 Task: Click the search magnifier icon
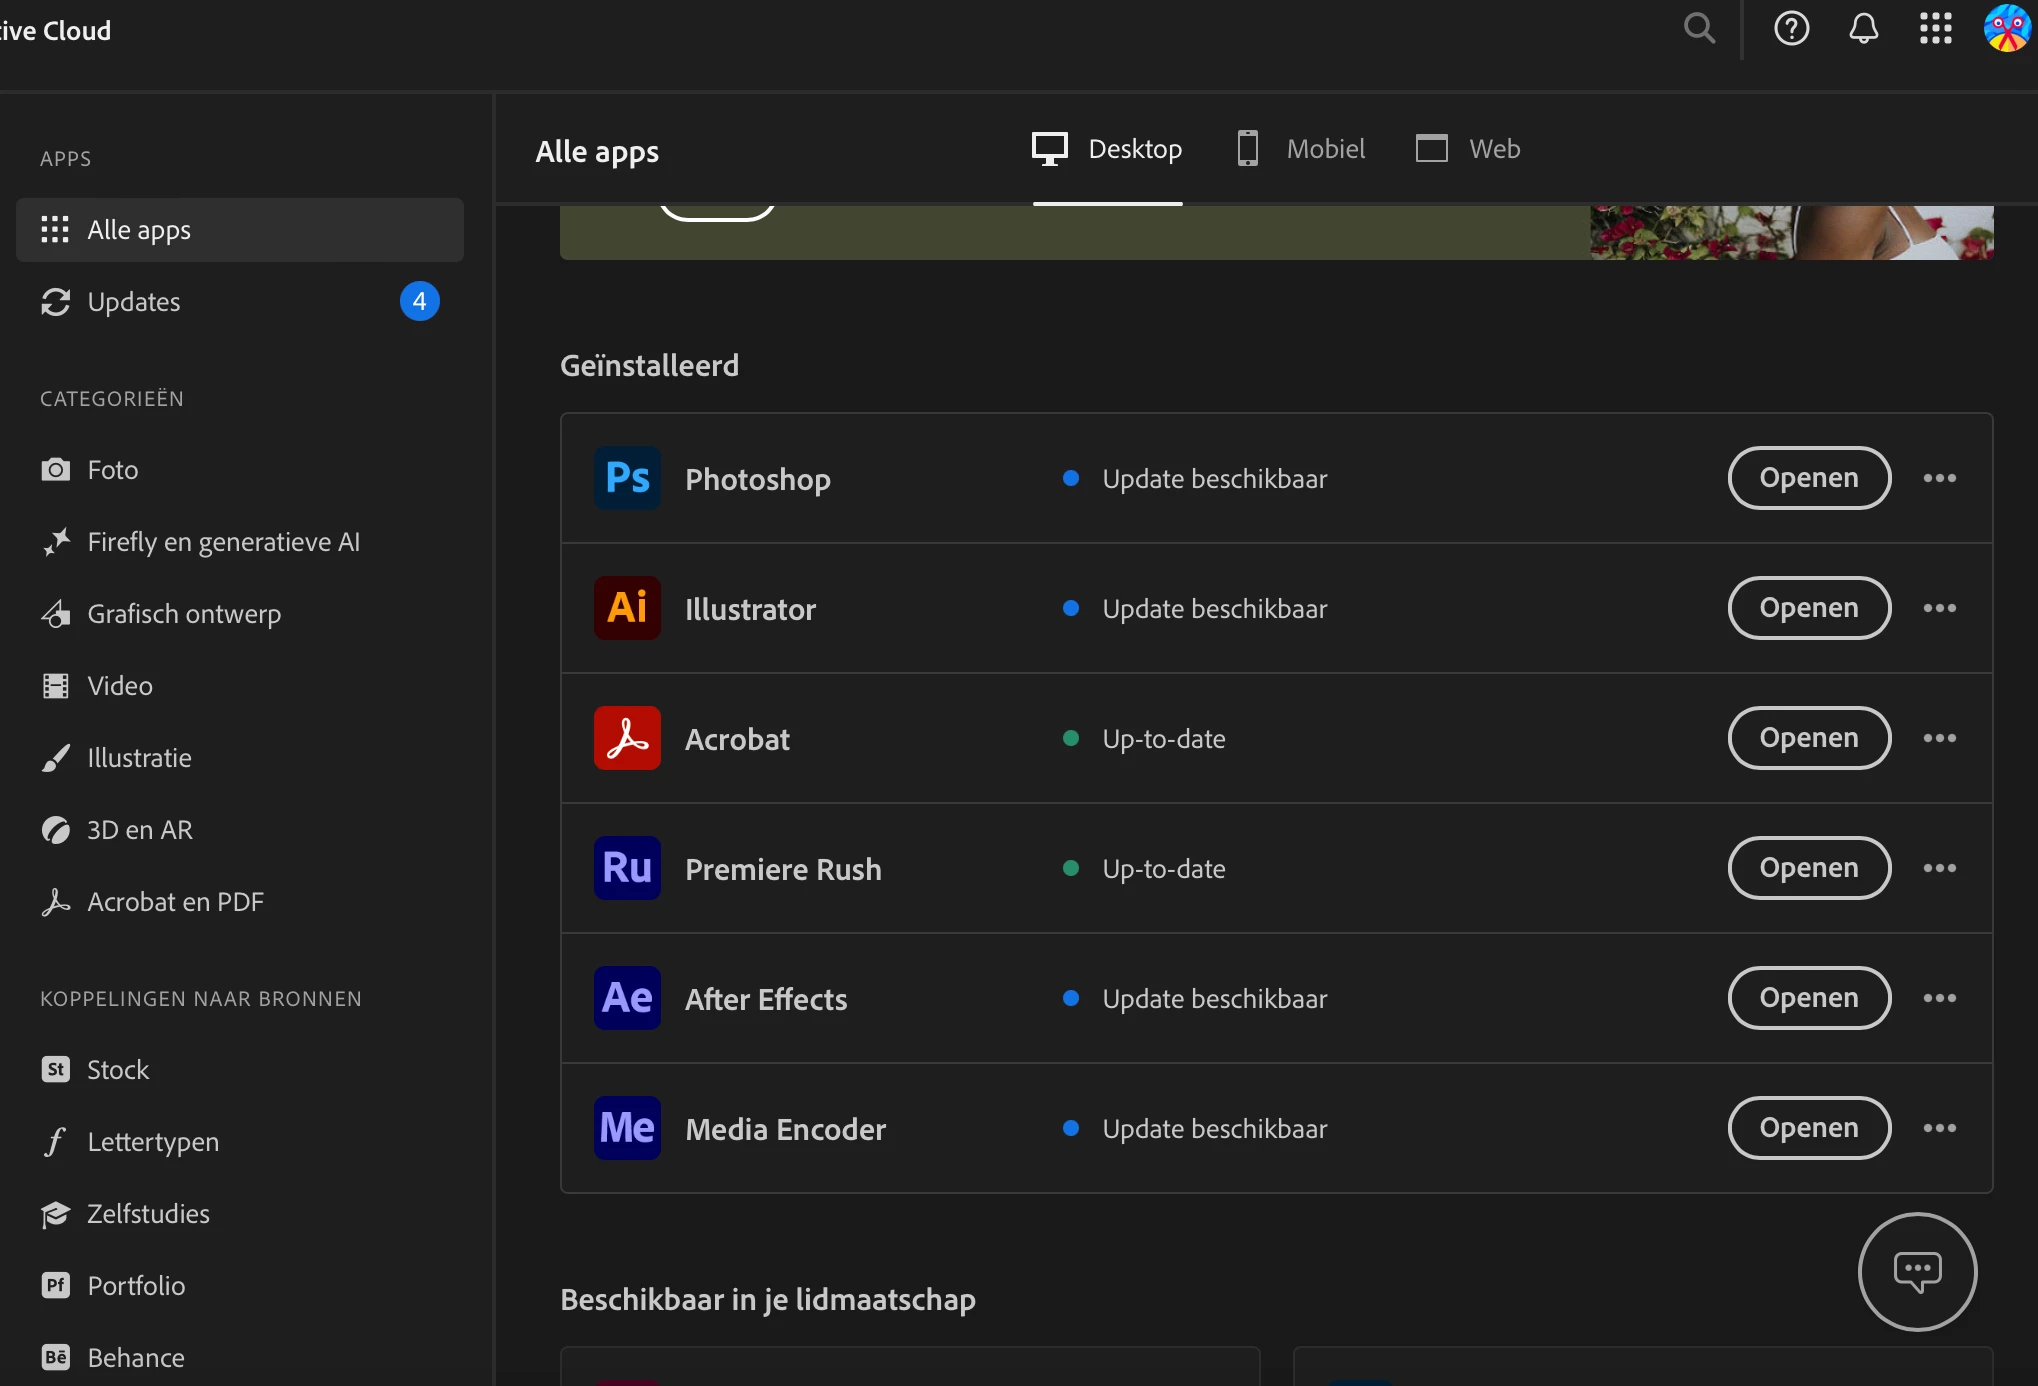pyautogui.click(x=1698, y=29)
